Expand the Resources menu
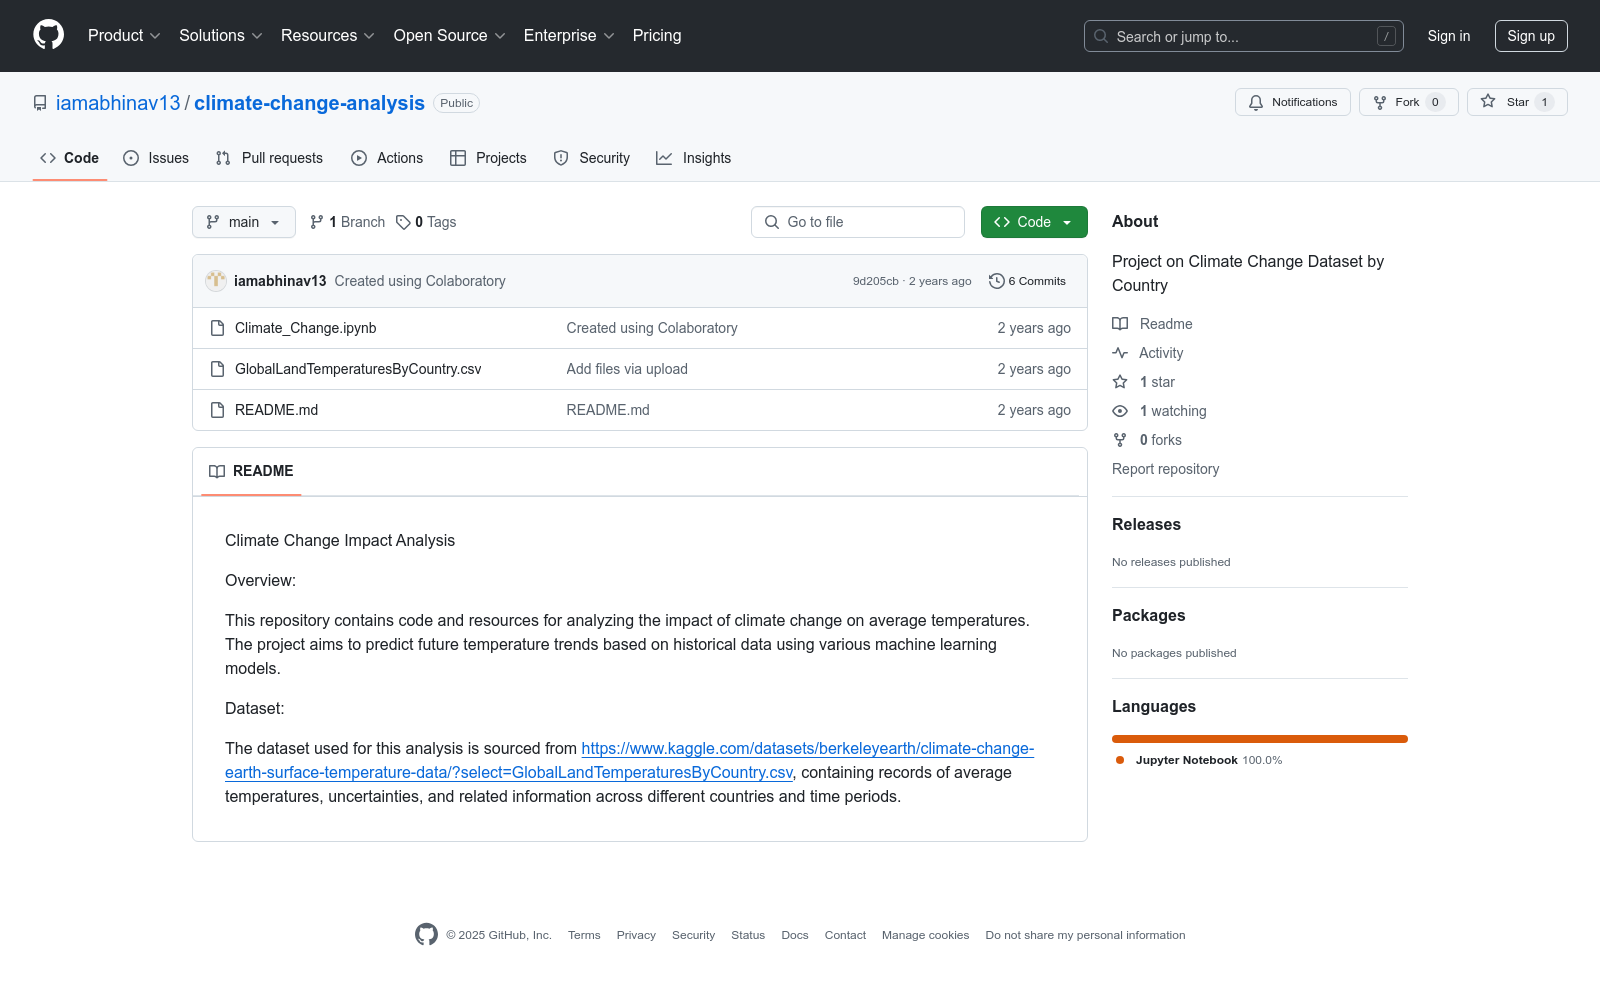Screen dimensions: 1600x1000 [328, 36]
